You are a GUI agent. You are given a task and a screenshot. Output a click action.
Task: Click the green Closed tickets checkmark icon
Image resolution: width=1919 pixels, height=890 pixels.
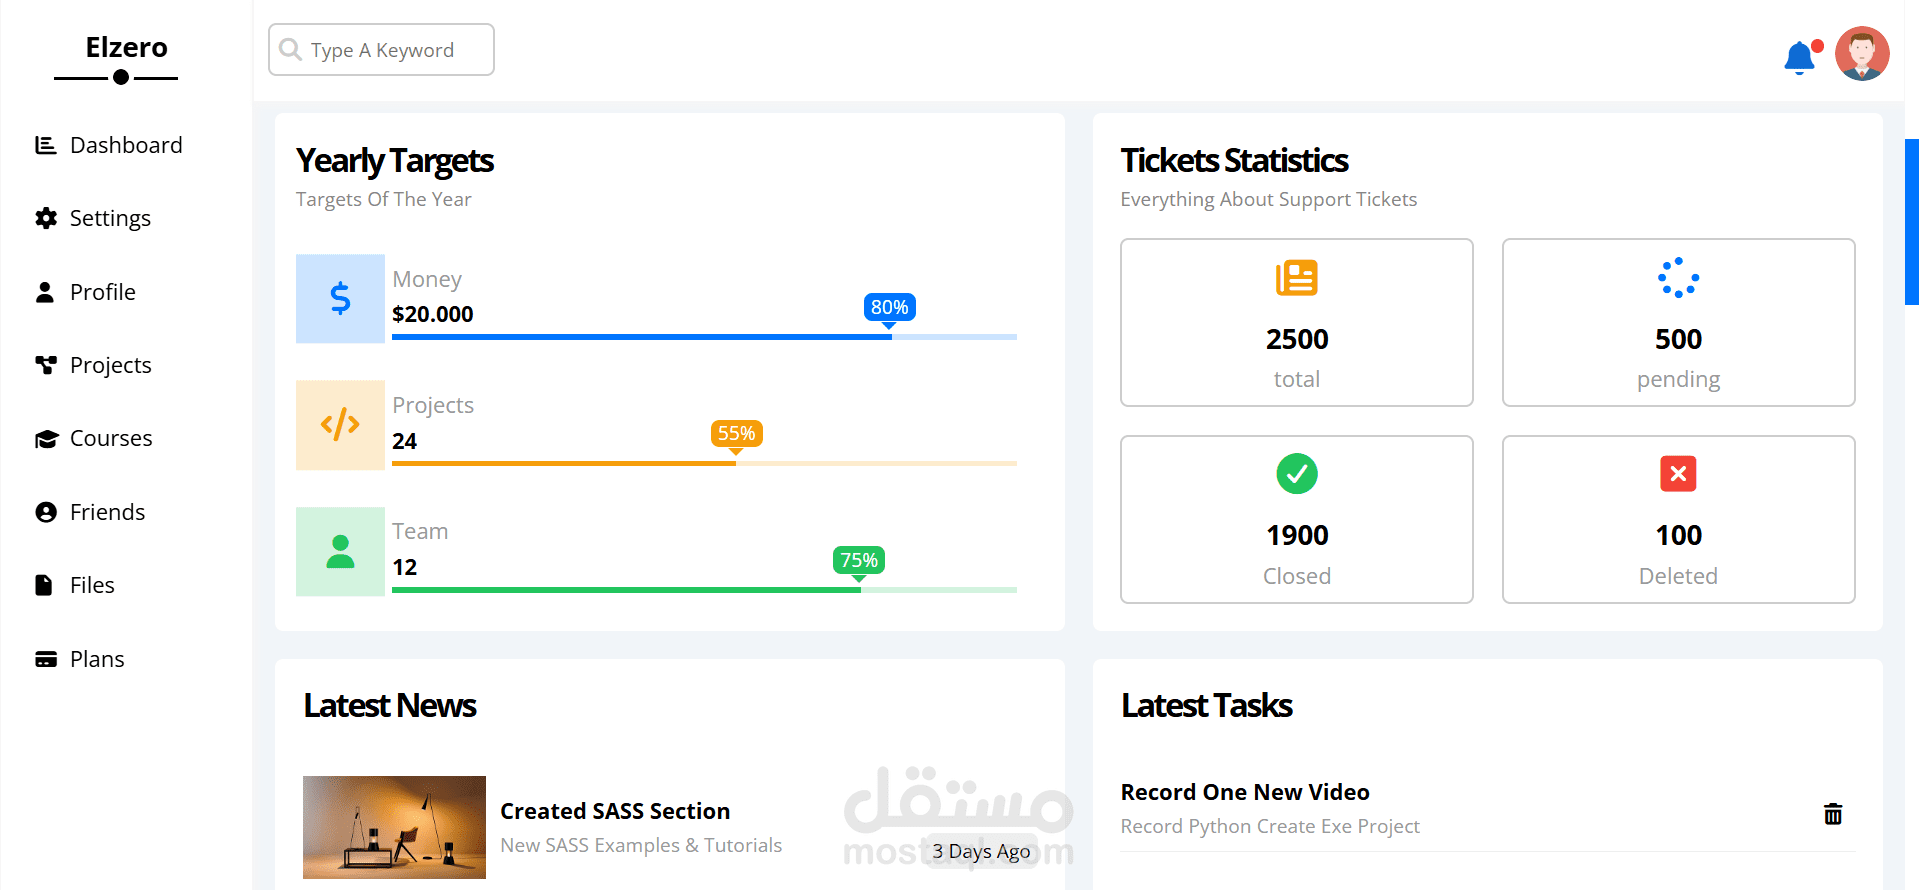[x=1296, y=474]
